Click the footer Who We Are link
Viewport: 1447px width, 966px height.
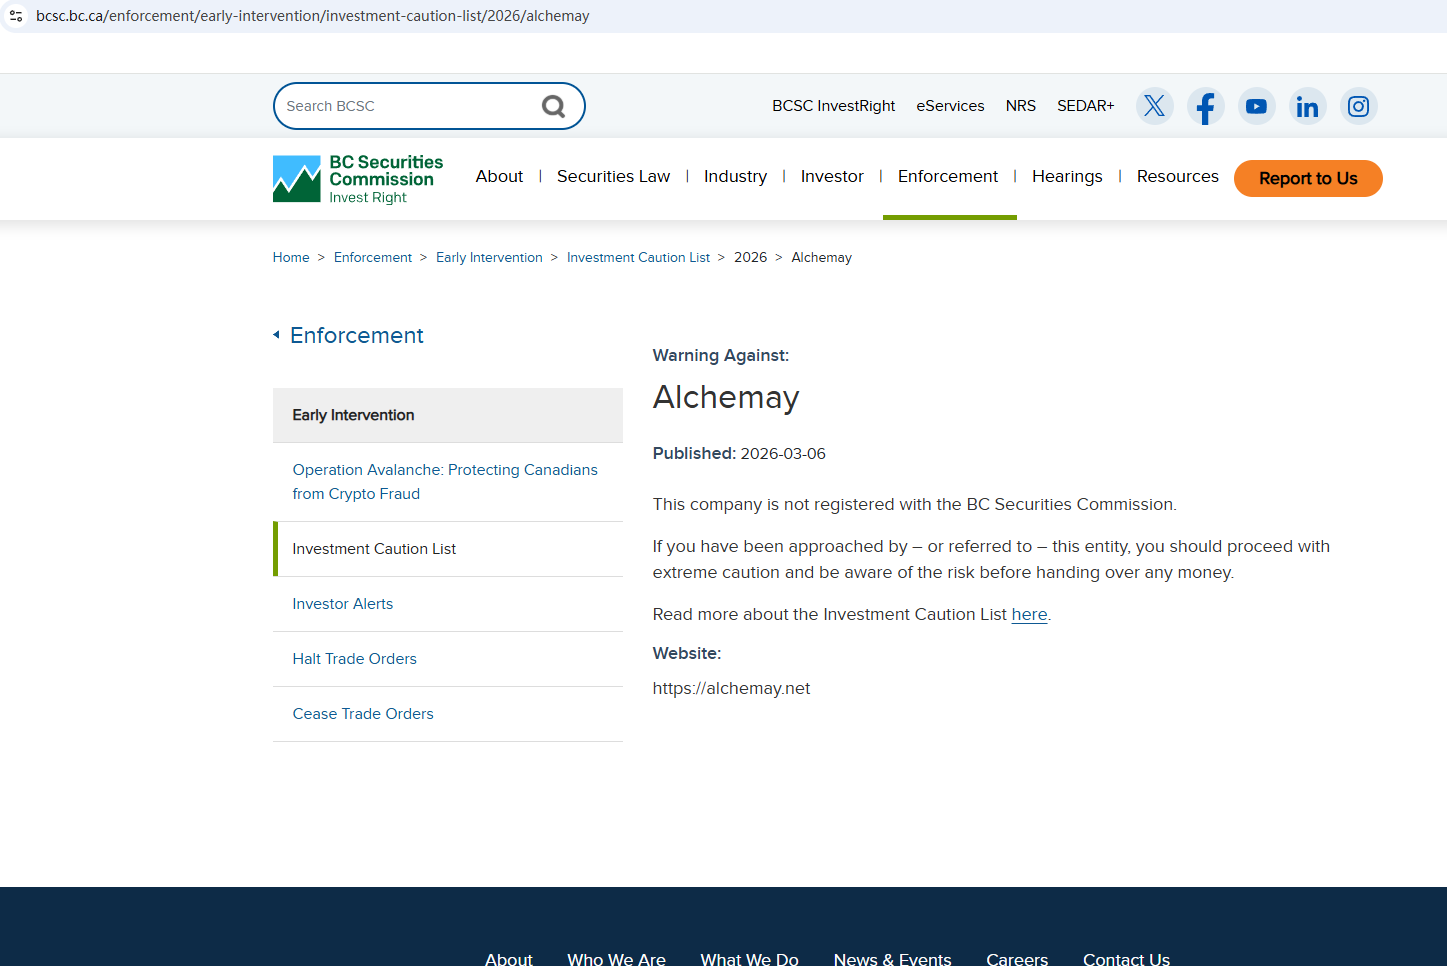pos(616,959)
